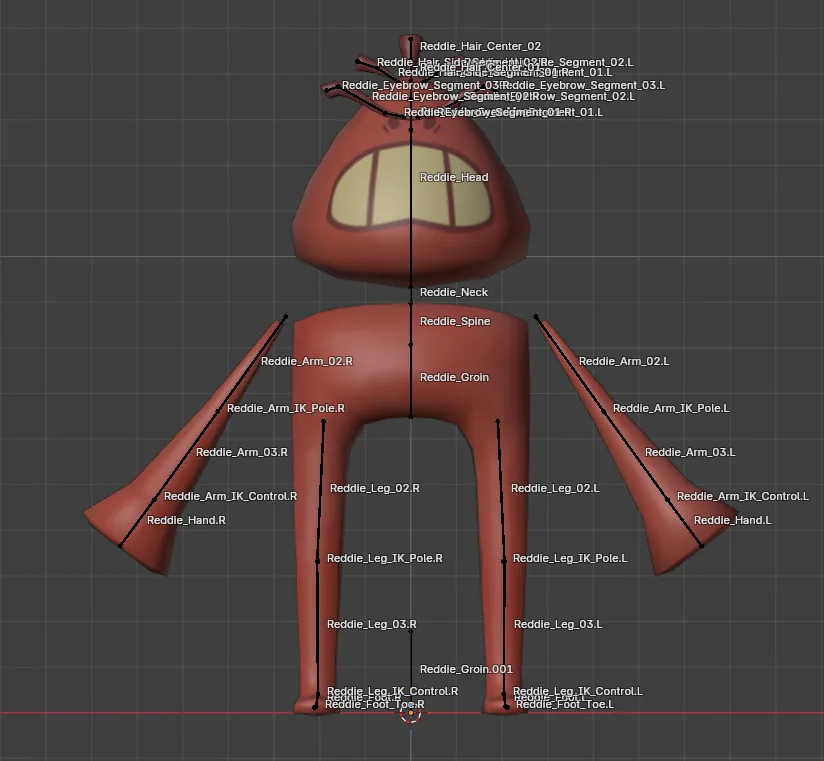Pick the Reddie_Spine bone label
This screenshot has width=824, height=761.
point(455,321)
